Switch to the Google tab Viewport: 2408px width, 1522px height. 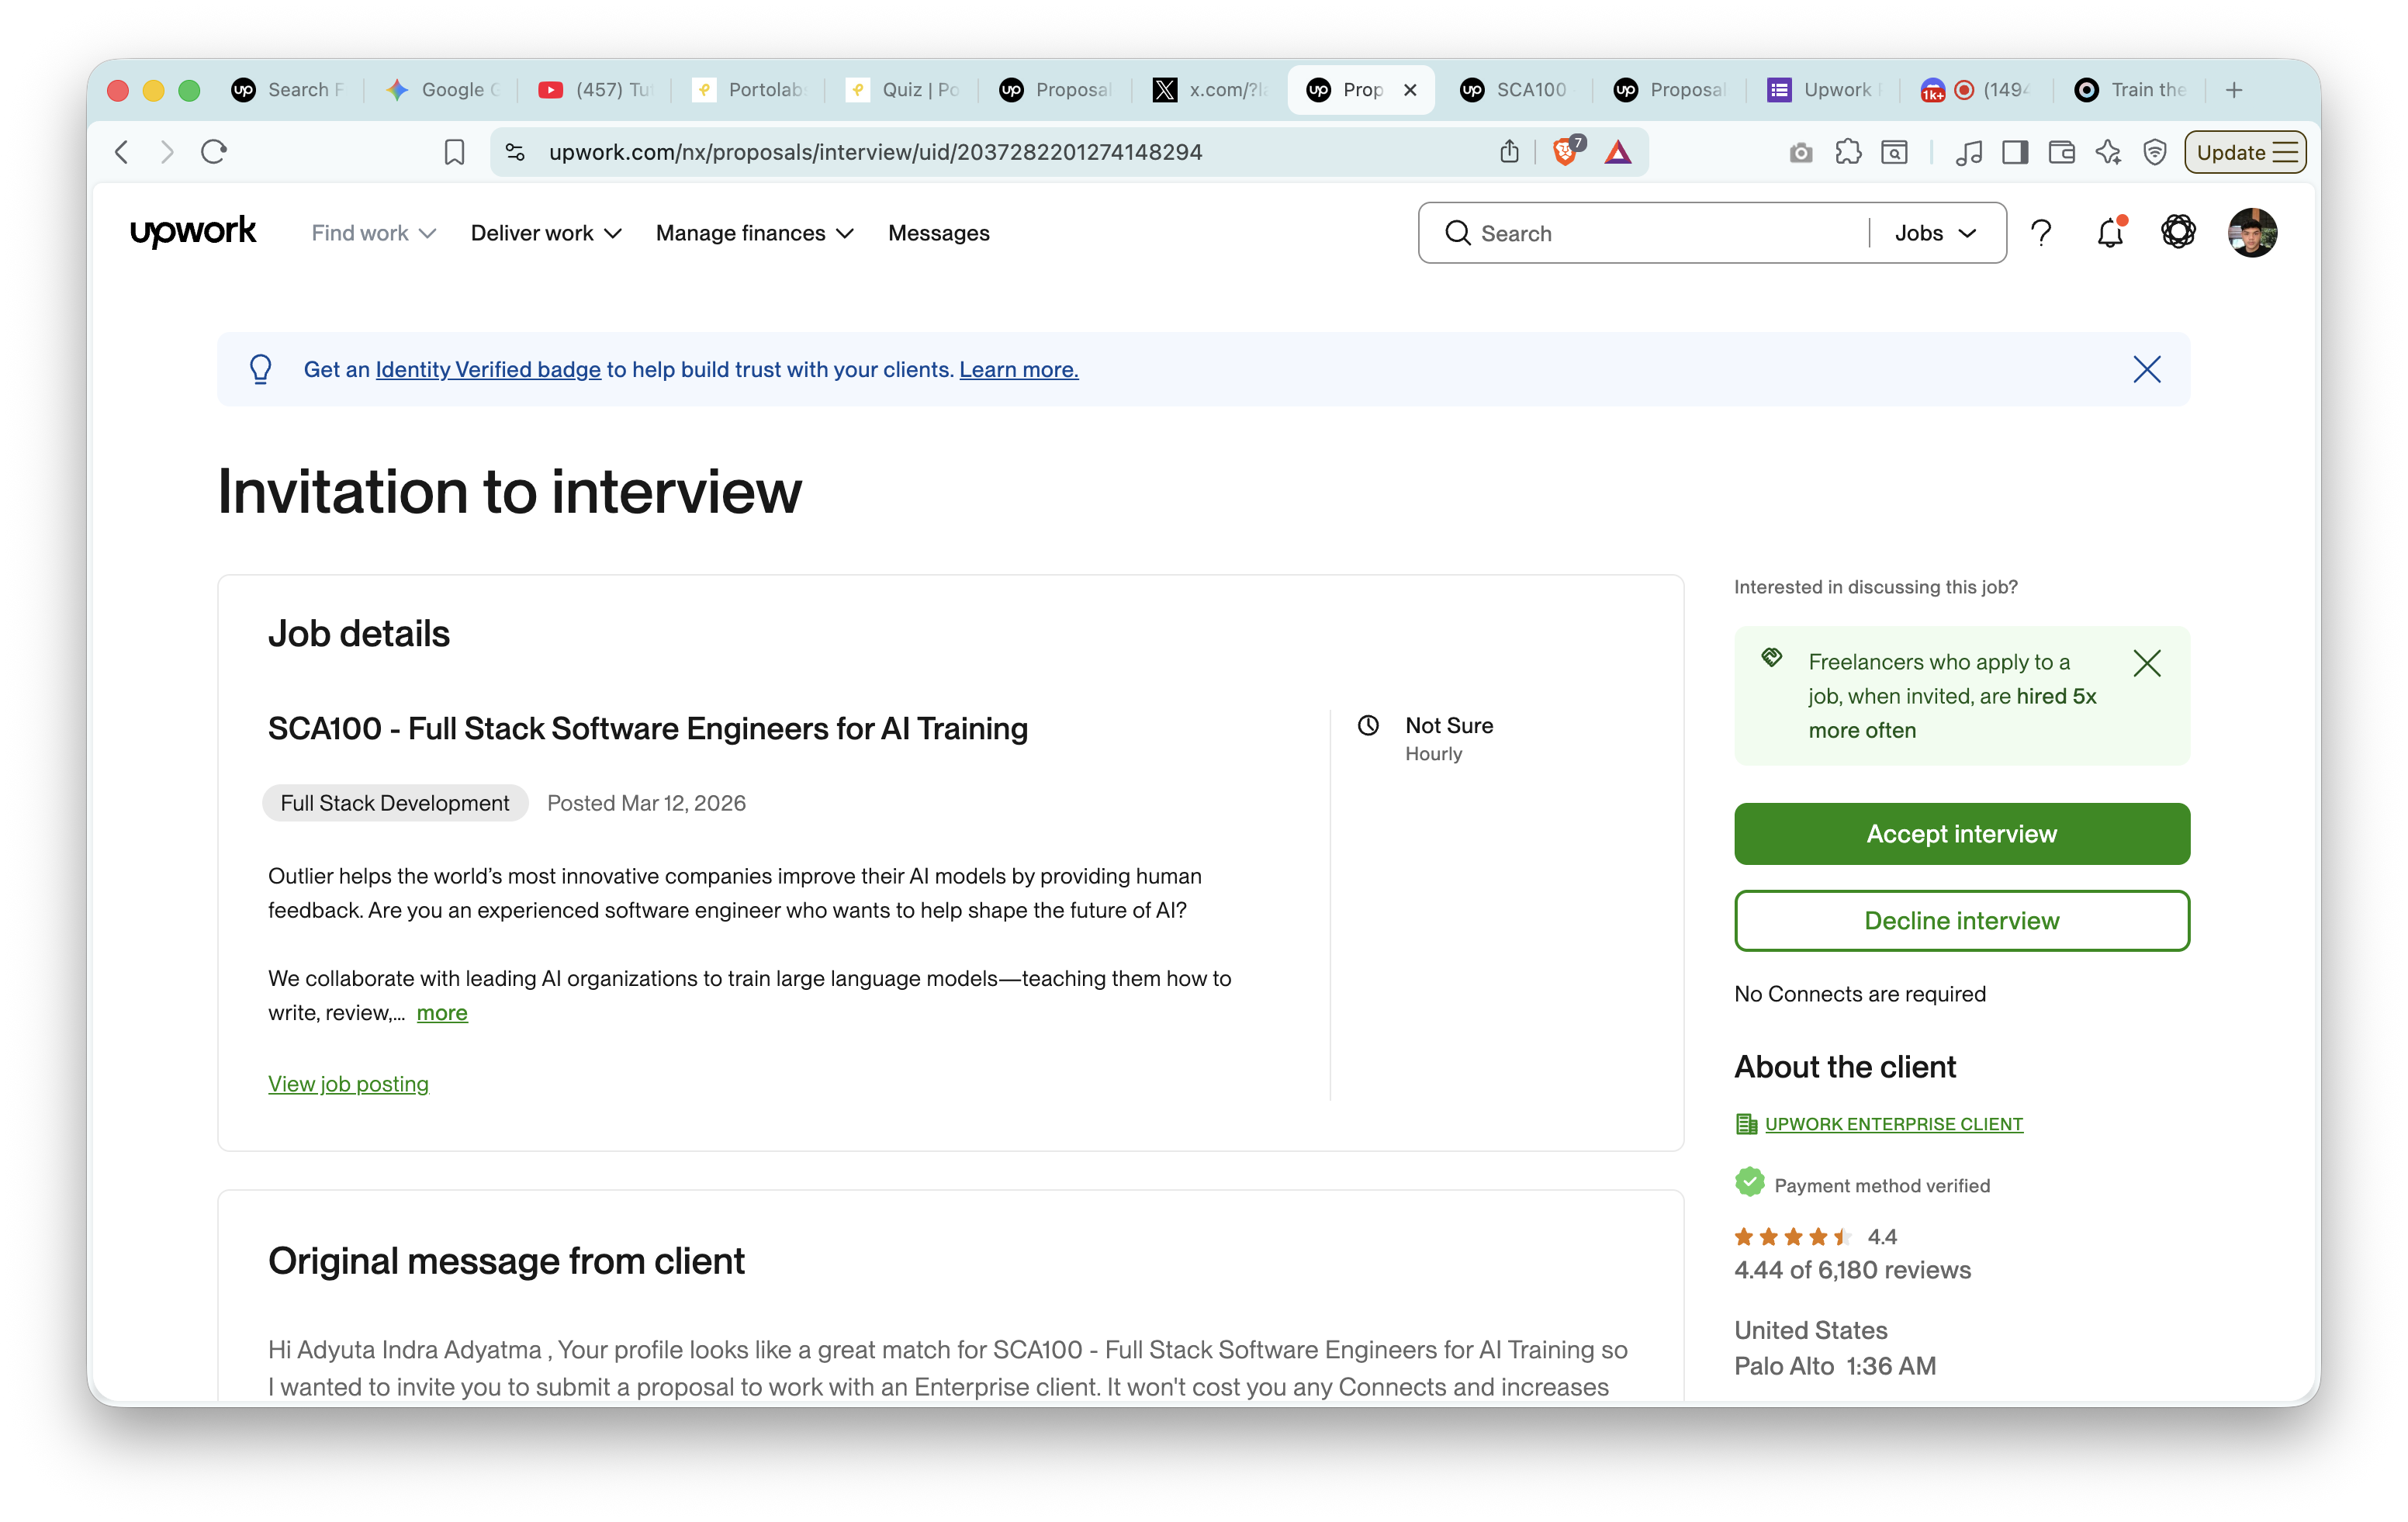coord(442,90)
